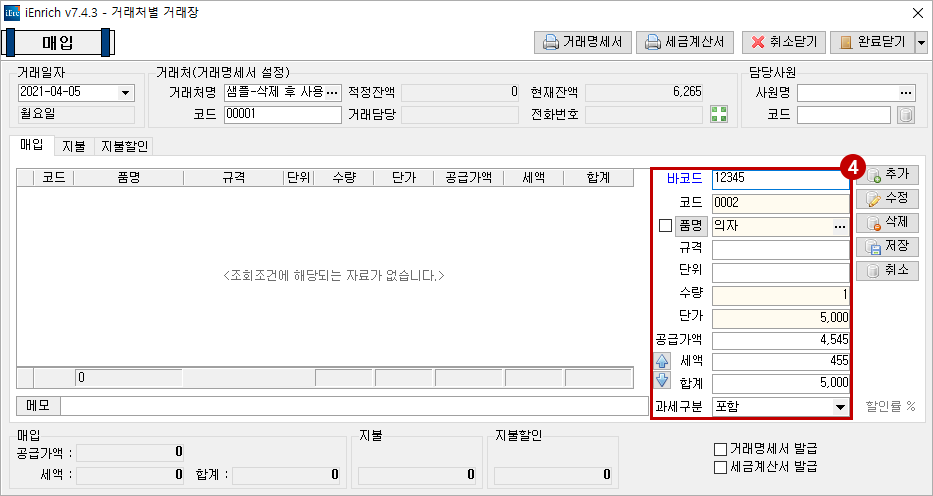
Task: Enable 거래명세서 발급 checkbox
Action: (x=721, y=448)
